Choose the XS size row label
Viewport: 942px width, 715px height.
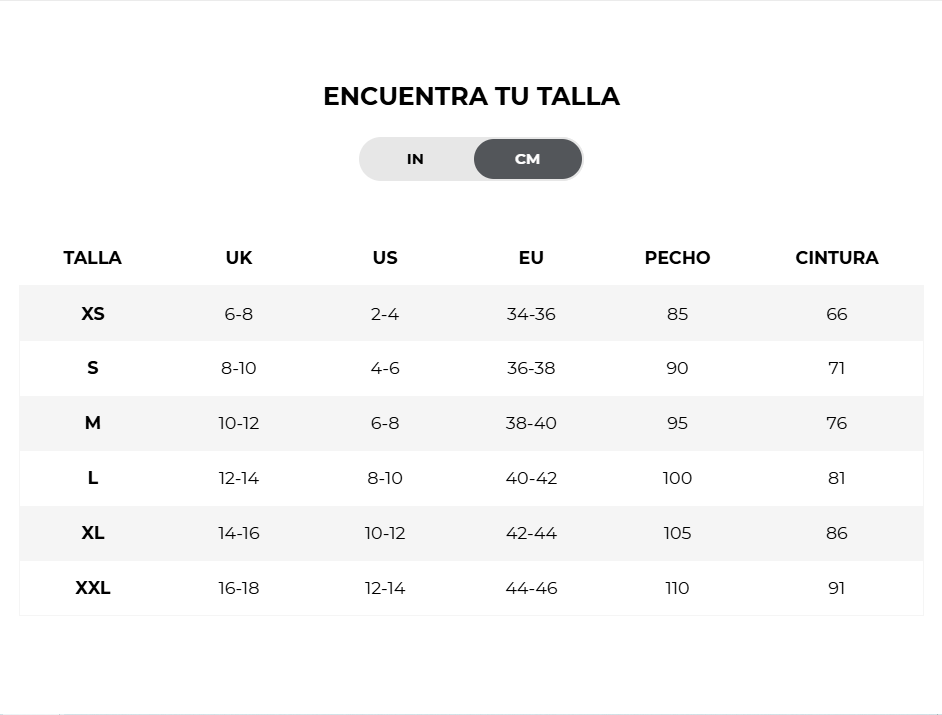coord(93,314)
